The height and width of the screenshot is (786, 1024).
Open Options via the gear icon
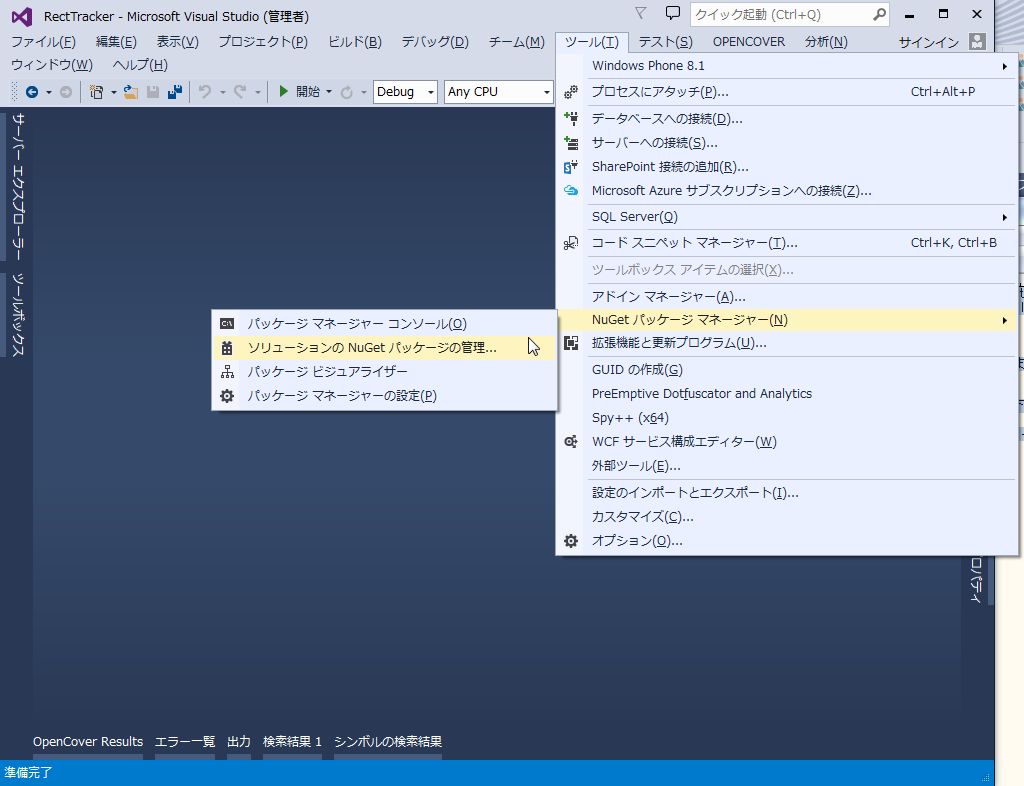tap(570, 540)
